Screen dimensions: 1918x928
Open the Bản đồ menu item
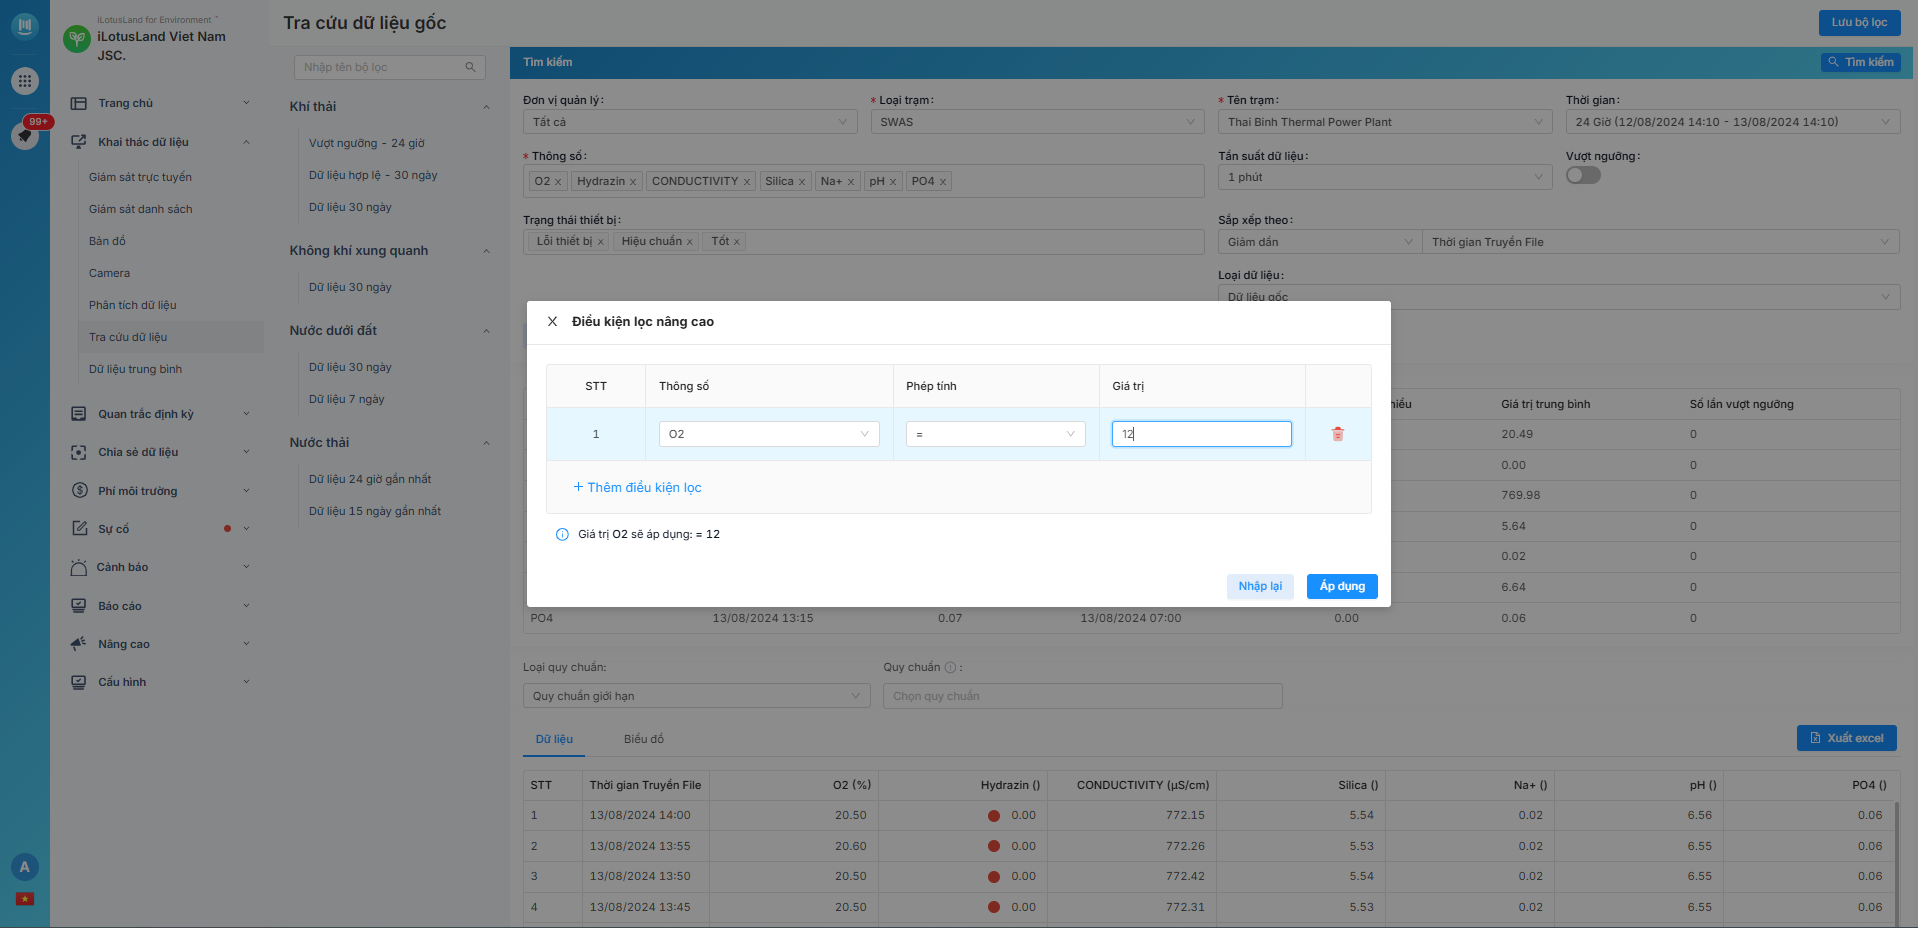tap(107, 241)
